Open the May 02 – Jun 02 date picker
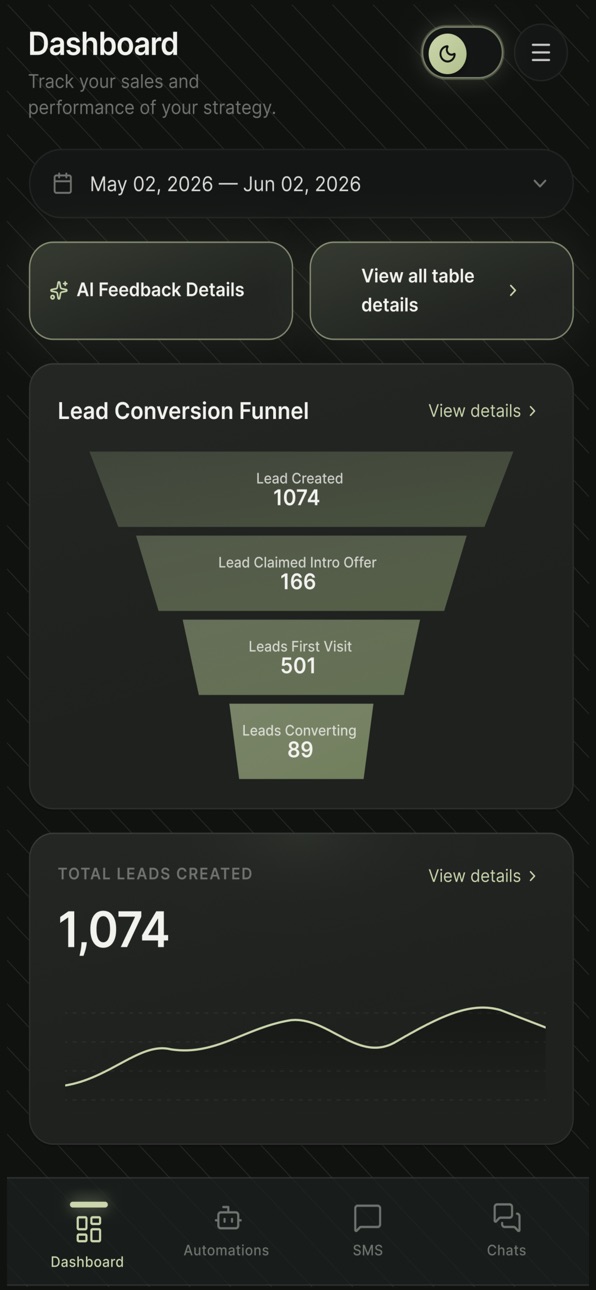 tap(301, 184)
